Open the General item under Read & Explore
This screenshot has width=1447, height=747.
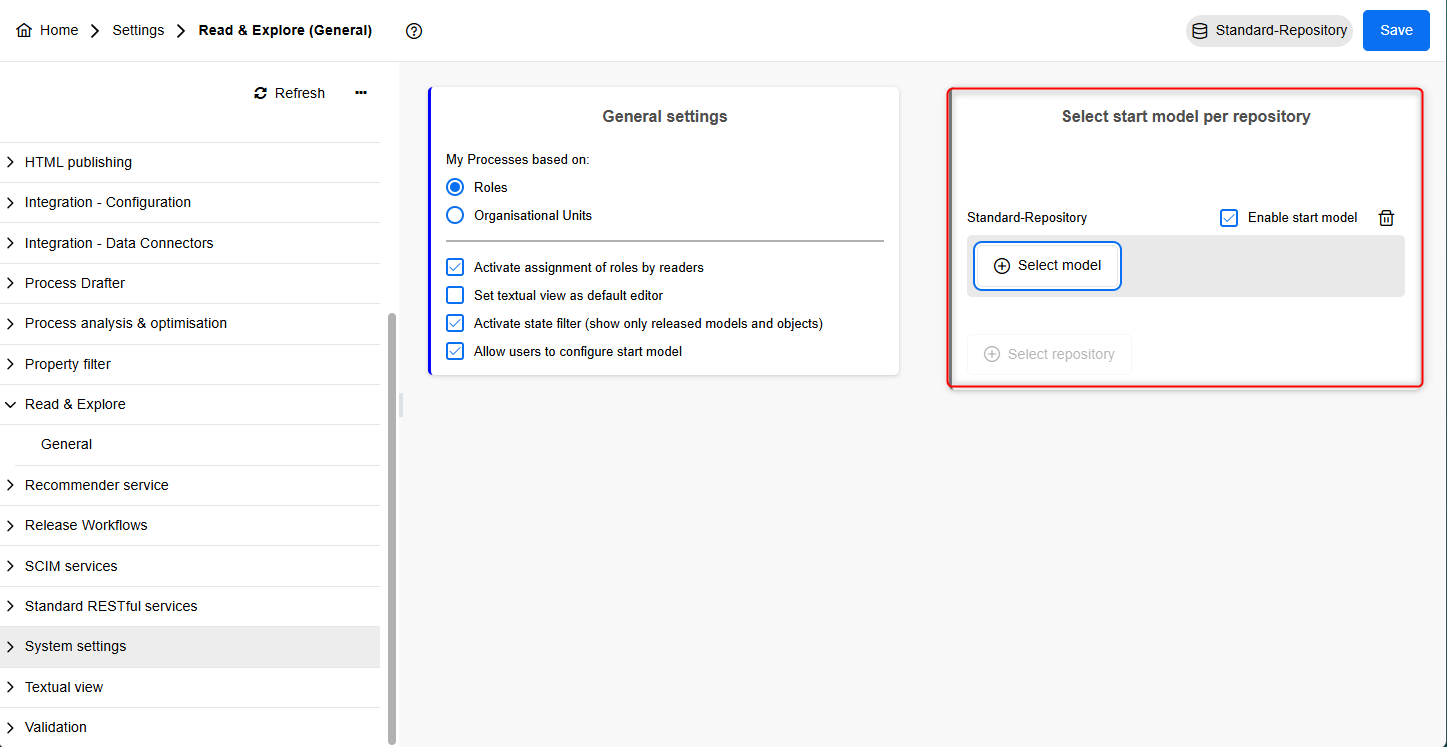[x=67, y=444]
